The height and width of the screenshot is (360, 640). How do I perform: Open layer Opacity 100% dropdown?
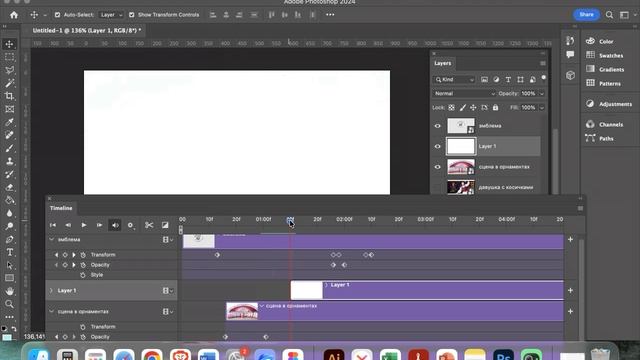coord(542,93)
